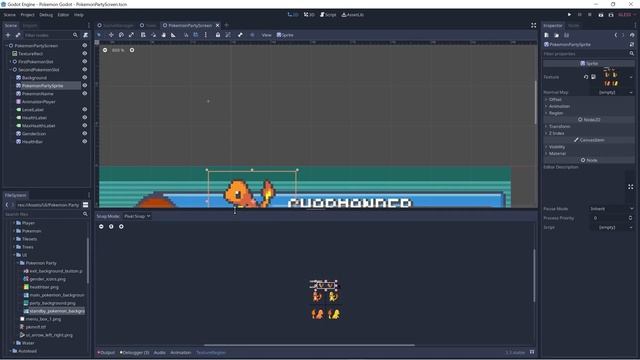Screen dimensions: 640x360
Task: Save the current resource in Inspector
Action: coord(567,36)
